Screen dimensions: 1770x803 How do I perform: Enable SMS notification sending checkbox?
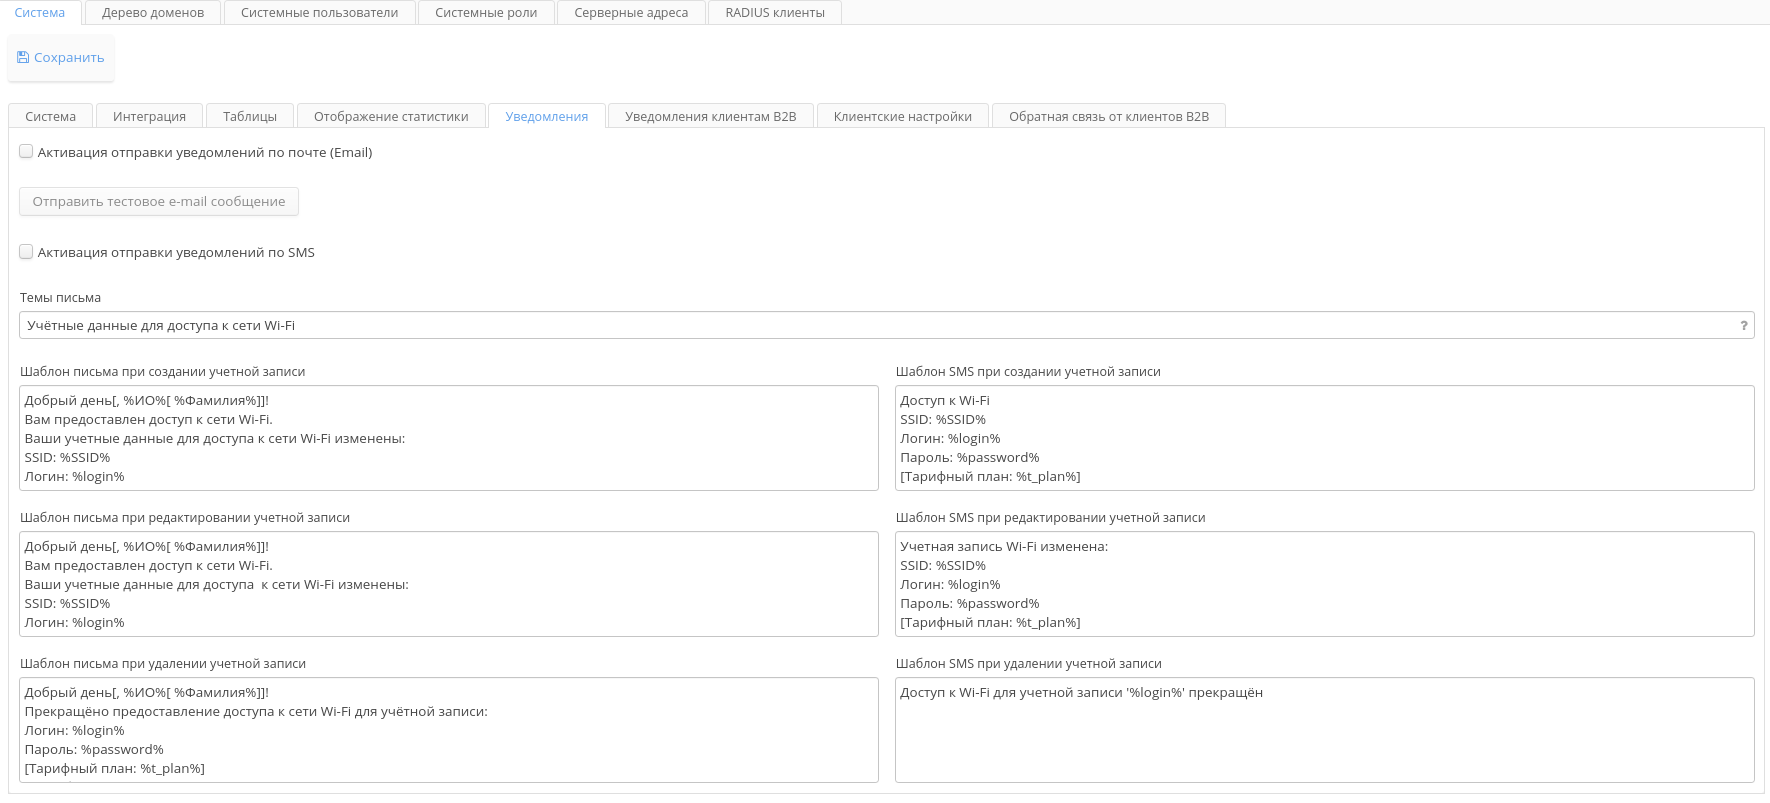[27, 252]
